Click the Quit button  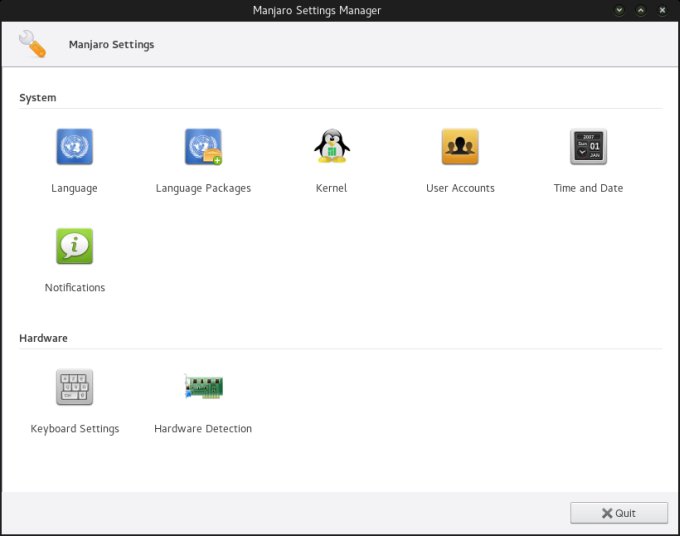(619, 513)
